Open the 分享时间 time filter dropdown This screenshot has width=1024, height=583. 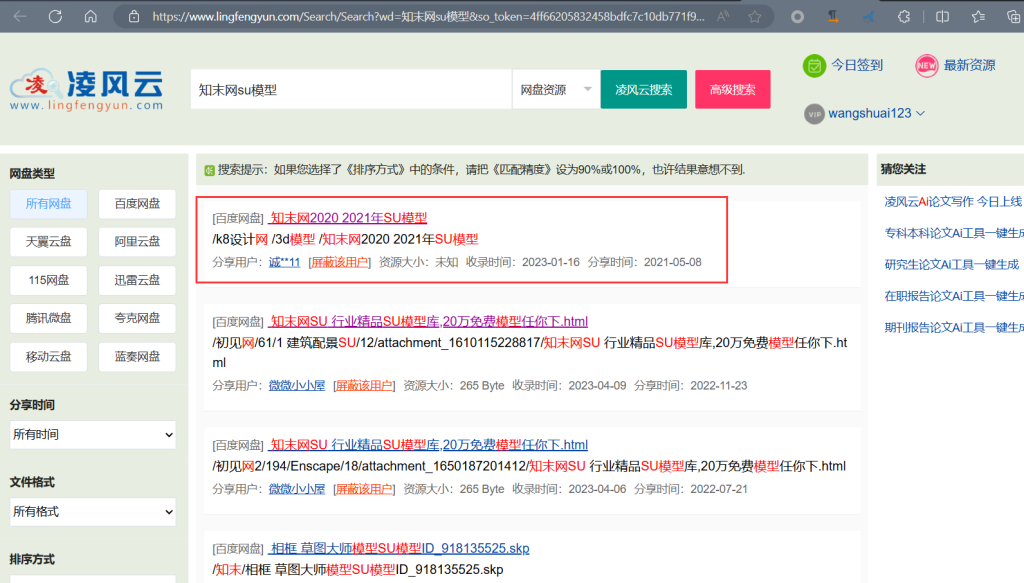92,434
